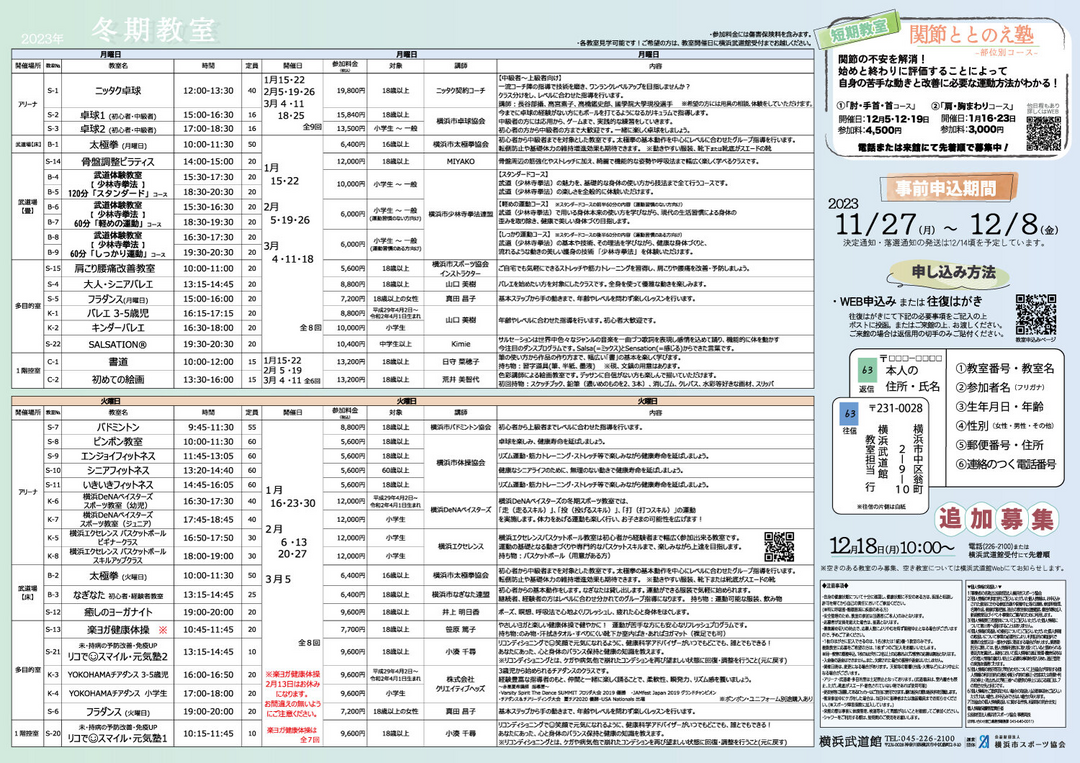Click the 太極拳 (月曜日) class name
Viewport: 1080px width, 763px height.
118,145
